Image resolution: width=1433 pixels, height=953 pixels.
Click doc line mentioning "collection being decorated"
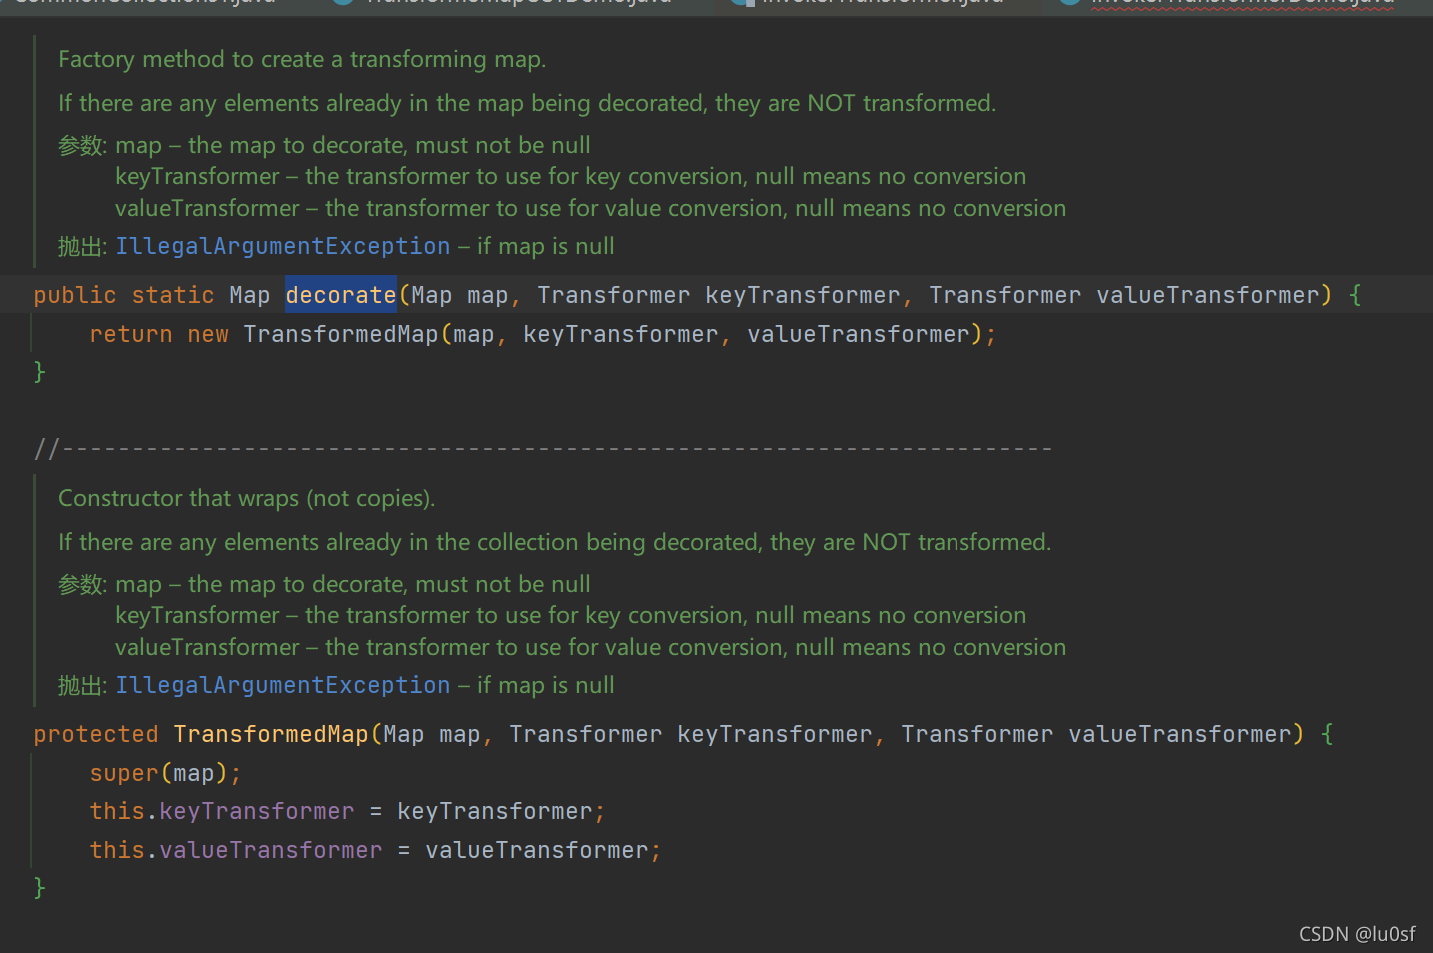coord(555,542)
